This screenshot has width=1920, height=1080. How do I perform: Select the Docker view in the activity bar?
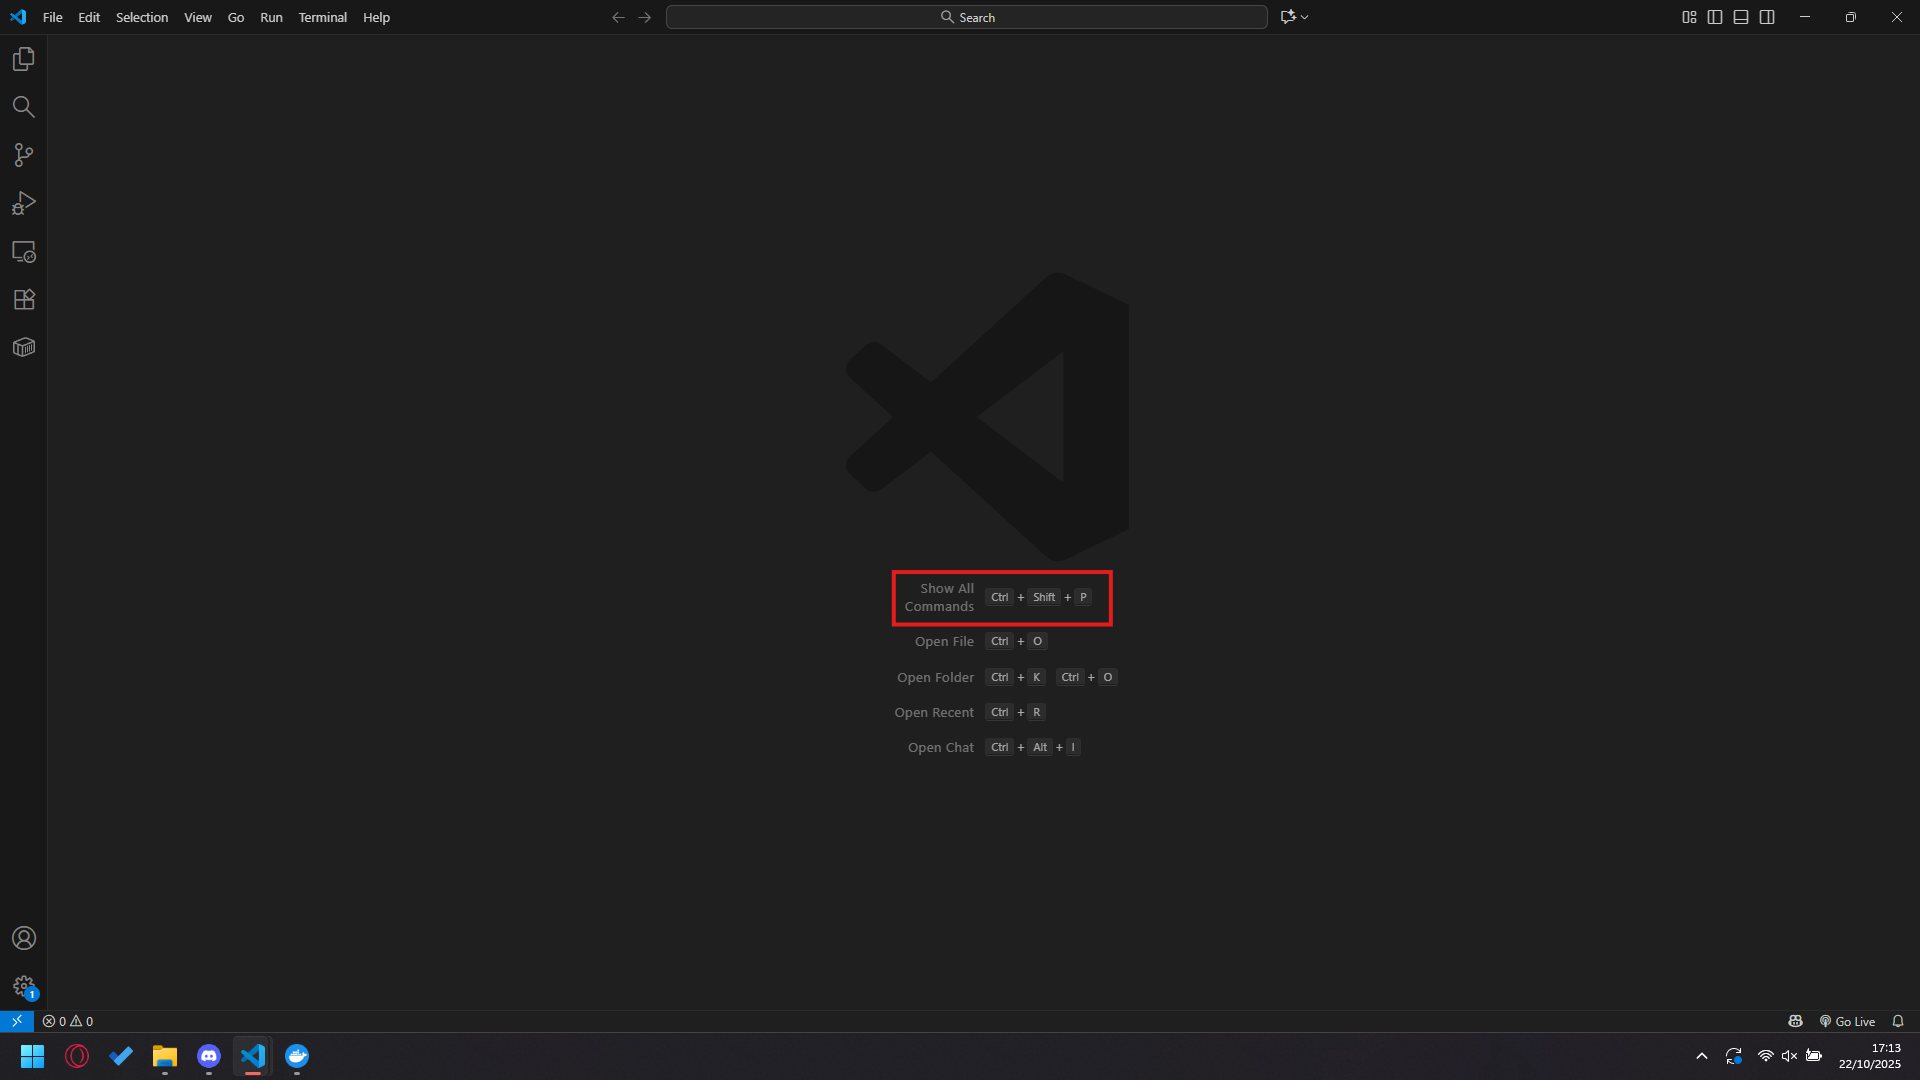[23, 347]
